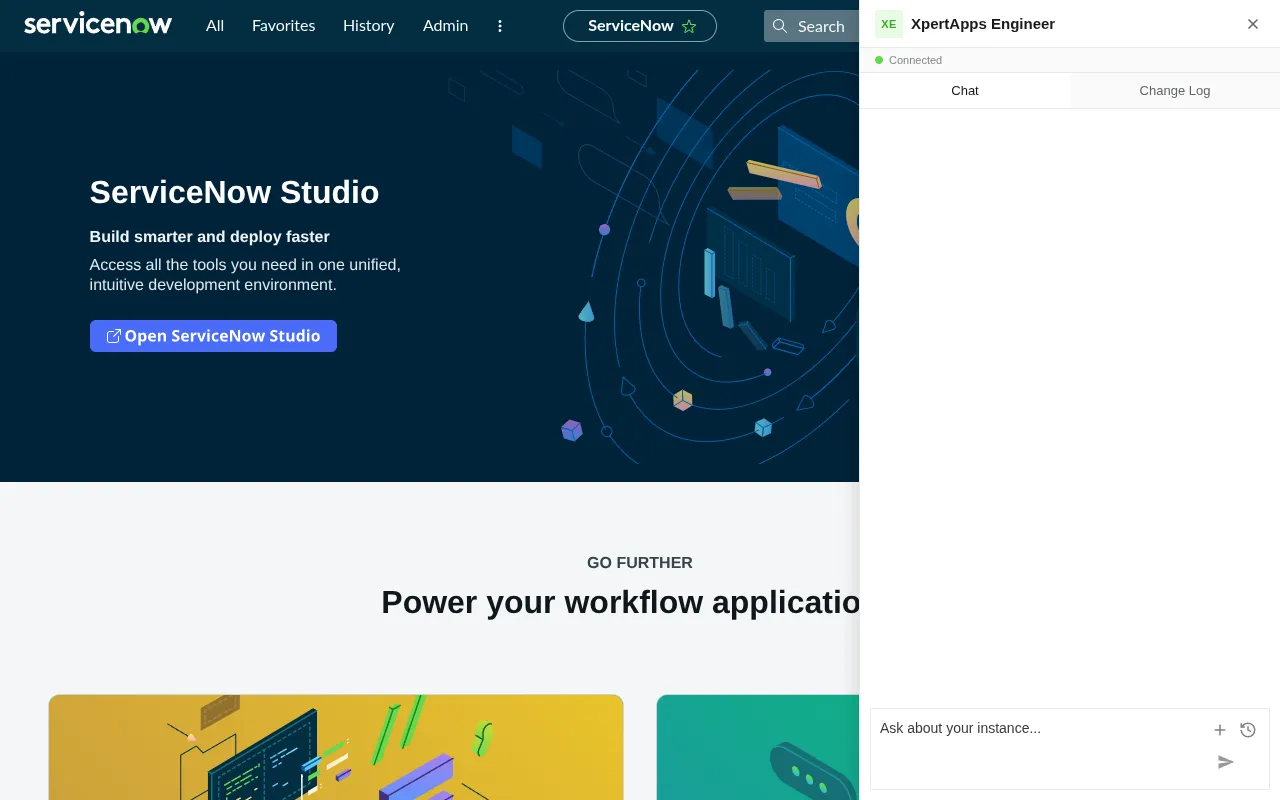Image resolution: width=1280 pixels, height=800 pixels.
Task: Click Build smarter and deploy faster text
Action: click(x=210, y=237)
